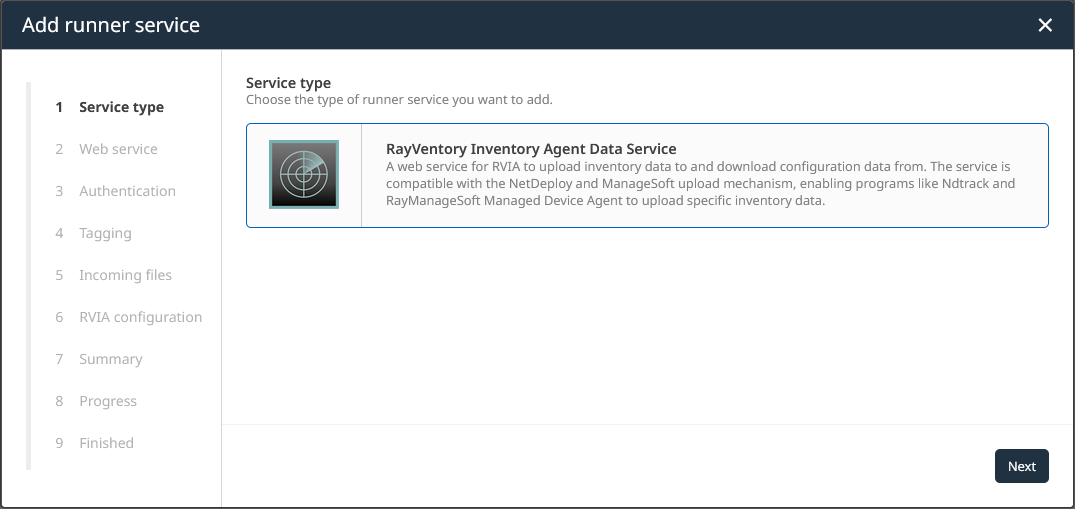Close the Add runner service dialog

coord(1045,25)
